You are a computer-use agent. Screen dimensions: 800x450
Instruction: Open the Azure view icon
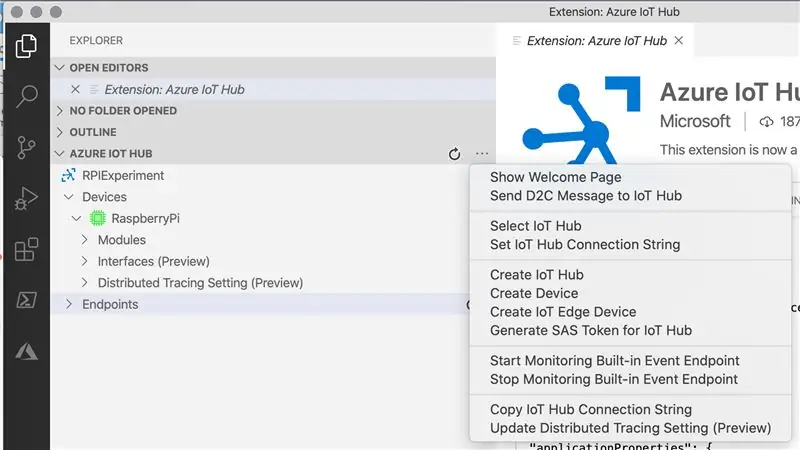[26, 351]
